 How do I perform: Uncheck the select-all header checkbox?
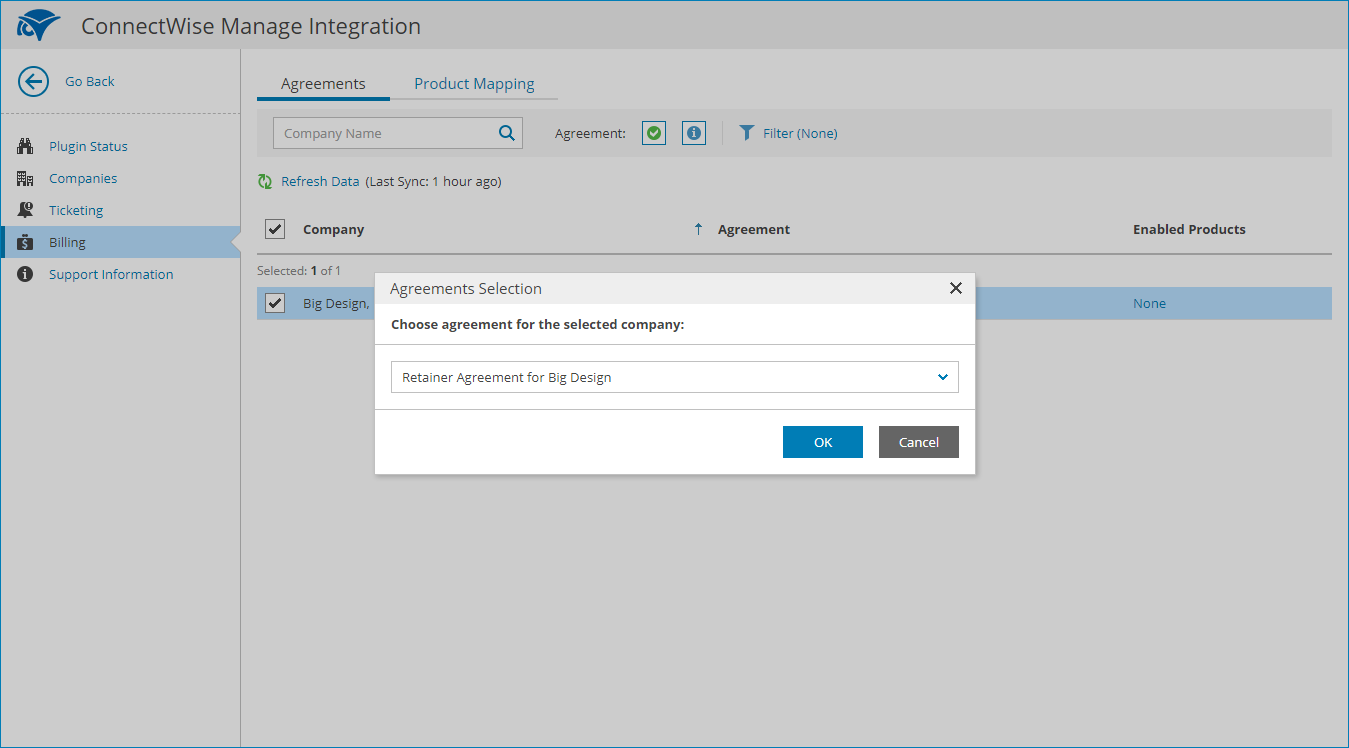tap(275, 229)
